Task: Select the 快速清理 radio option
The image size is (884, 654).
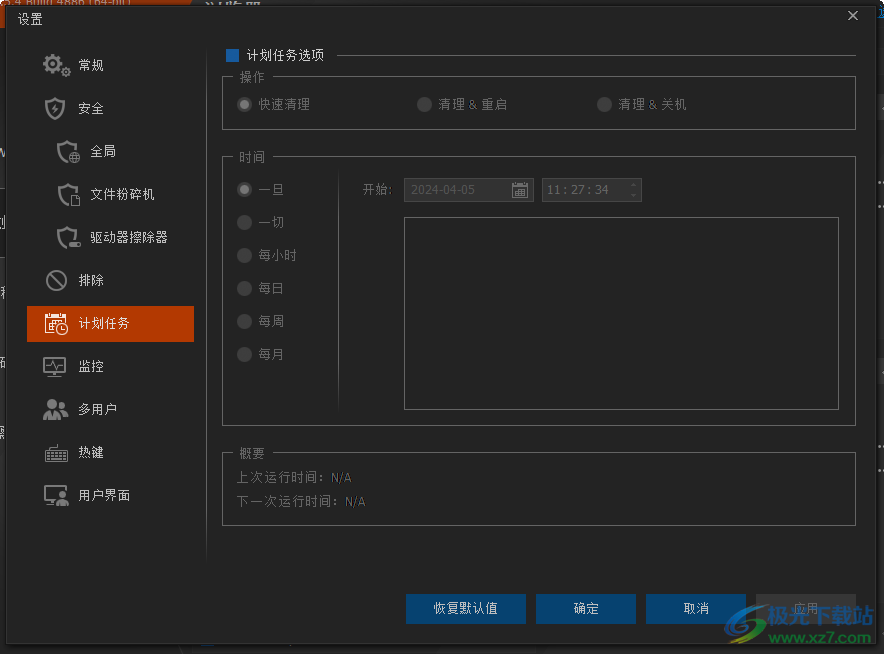Action: coord(244,103)
